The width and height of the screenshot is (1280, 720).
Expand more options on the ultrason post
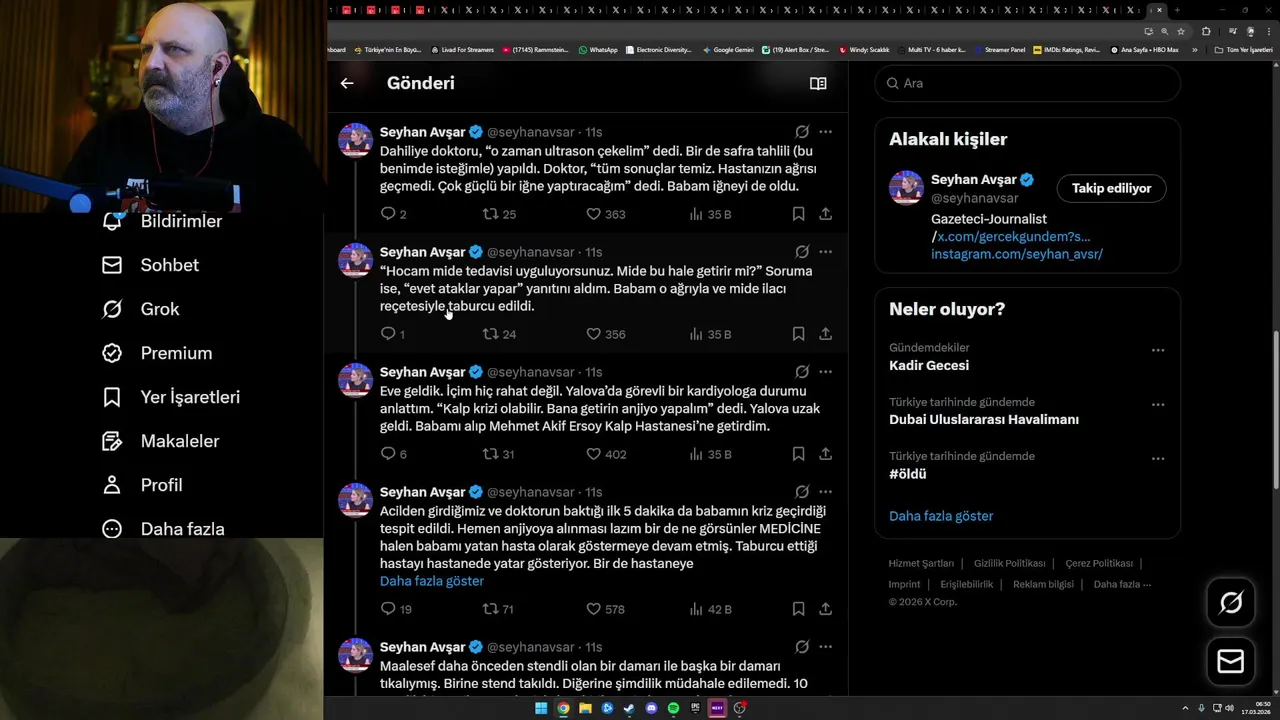(x=825, y=132)
